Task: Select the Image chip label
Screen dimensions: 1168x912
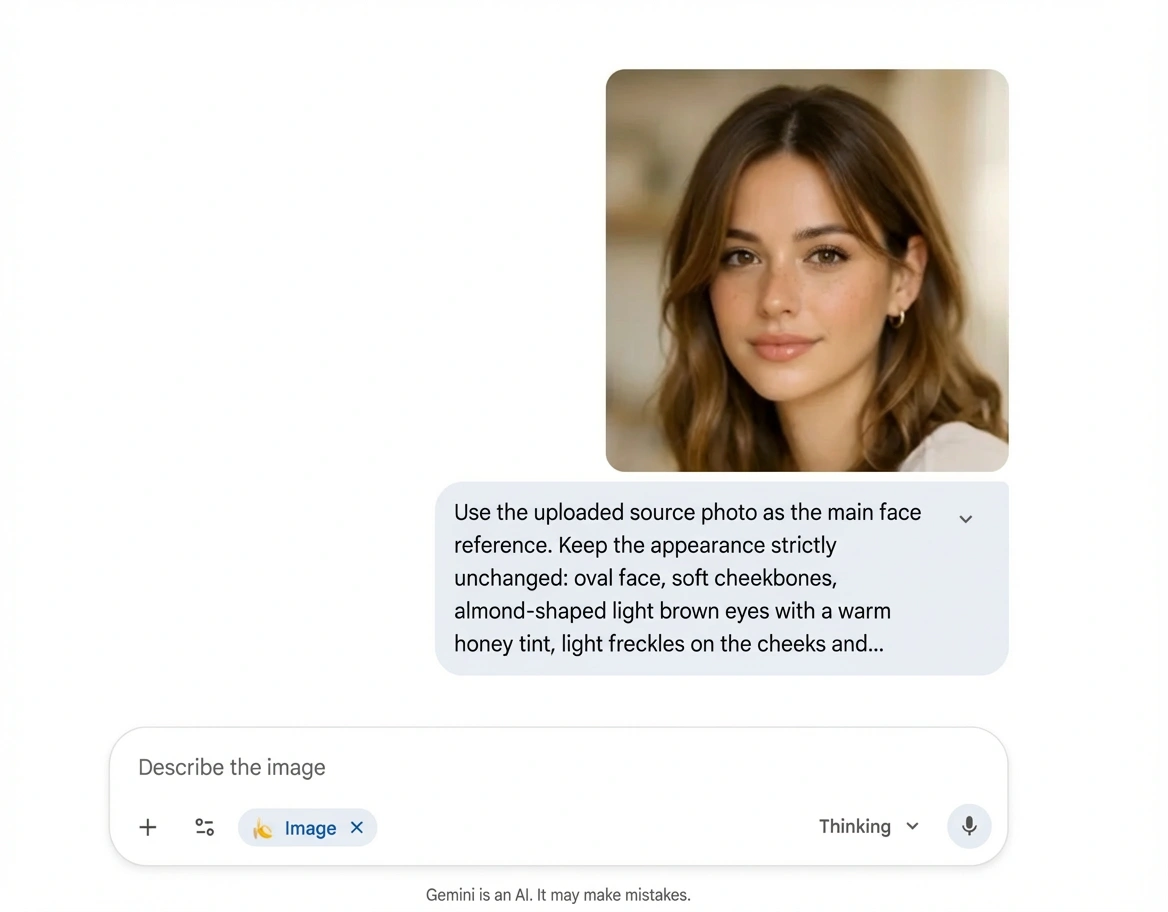Action: coord(310,828)
